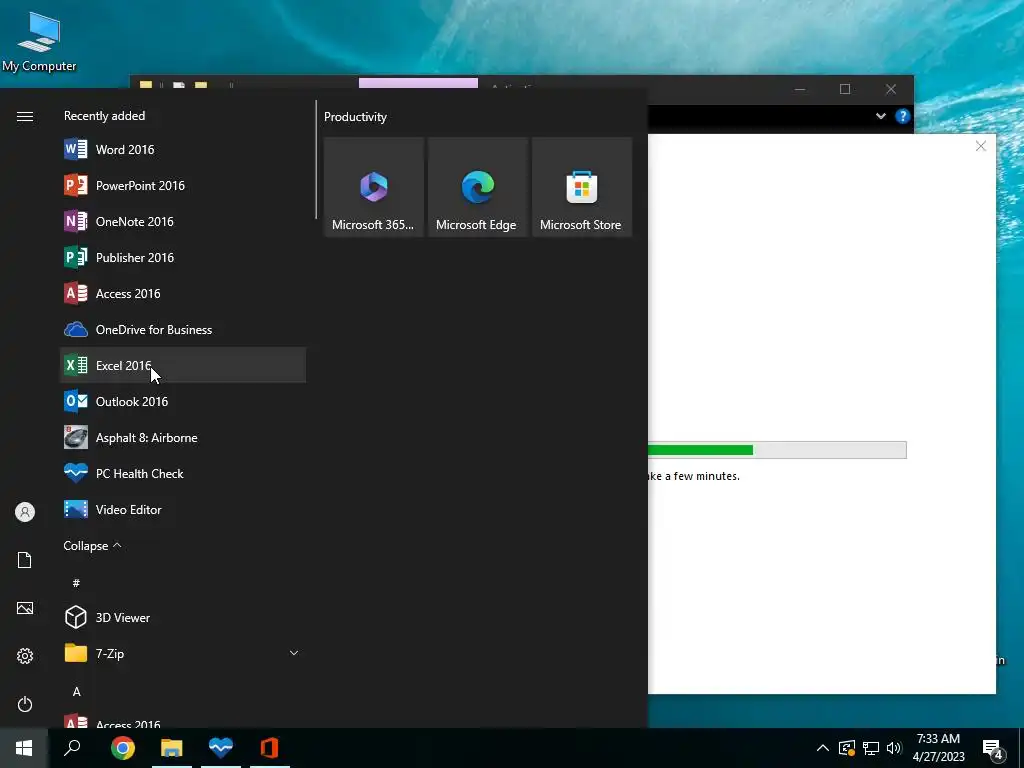
Task: Open PC Health Check from Start list
Action: [x=183, y=473]
